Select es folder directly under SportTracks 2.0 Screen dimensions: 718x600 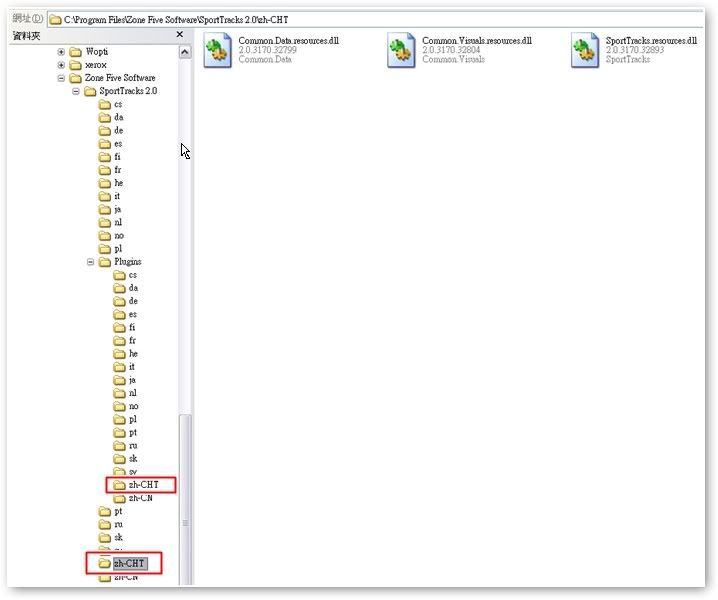click(x=110, y=144)
